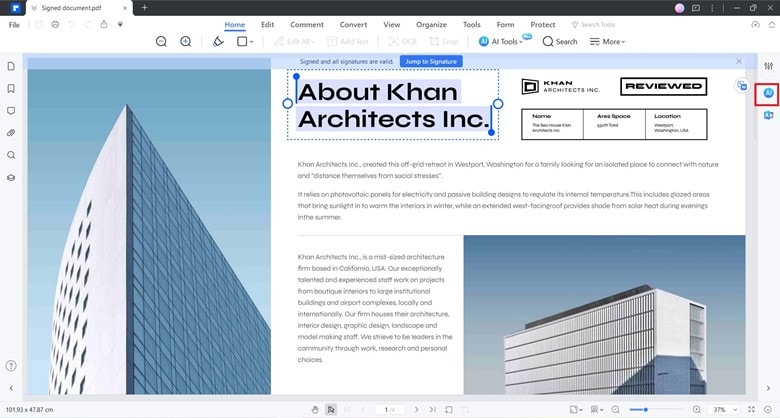
Task: Activate the select cursor tool
Action: pyautogui.click(x=331, y=410)
